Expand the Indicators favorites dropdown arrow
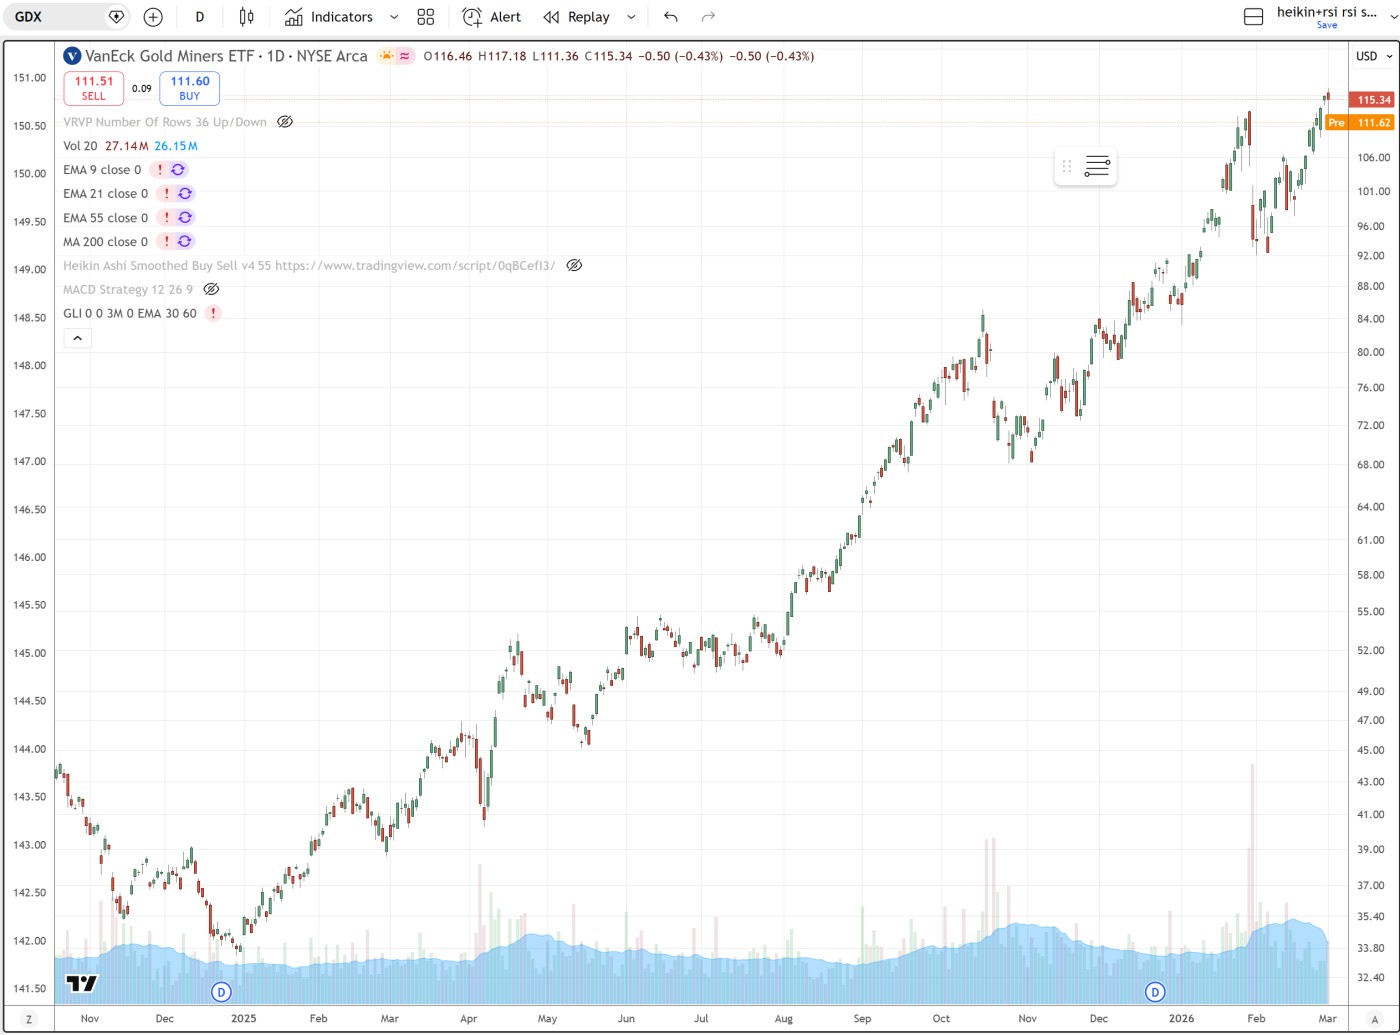This screenshot has height=1035, width=1400. click(x=394, y=17)
